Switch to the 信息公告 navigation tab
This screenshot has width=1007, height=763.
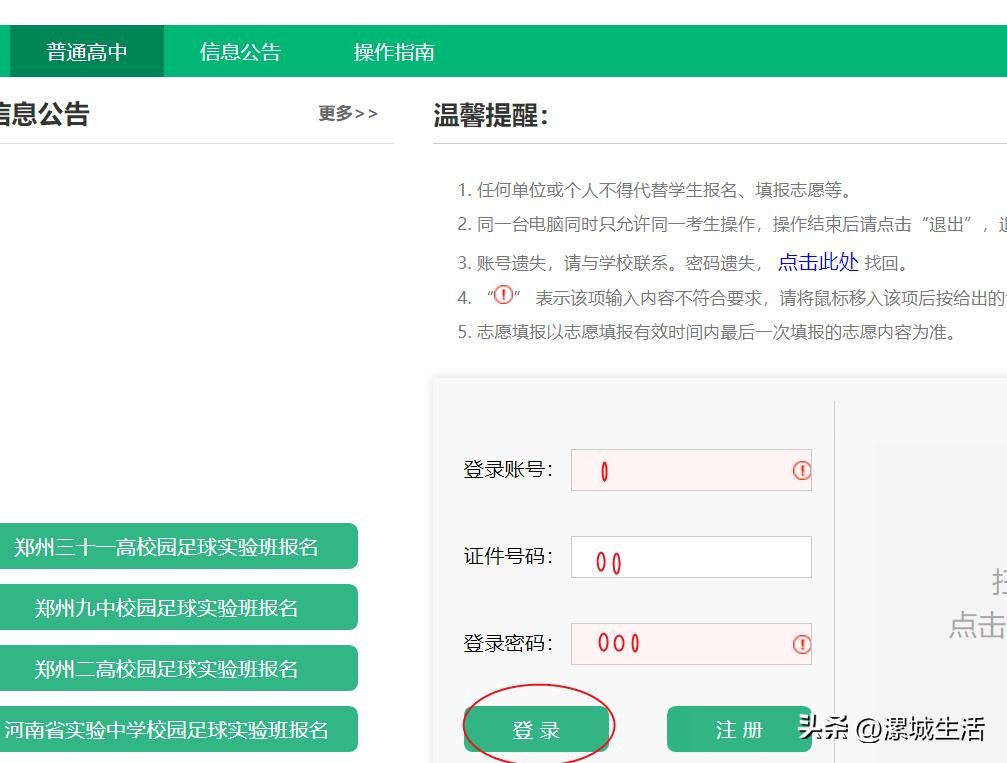click(240, 52)
